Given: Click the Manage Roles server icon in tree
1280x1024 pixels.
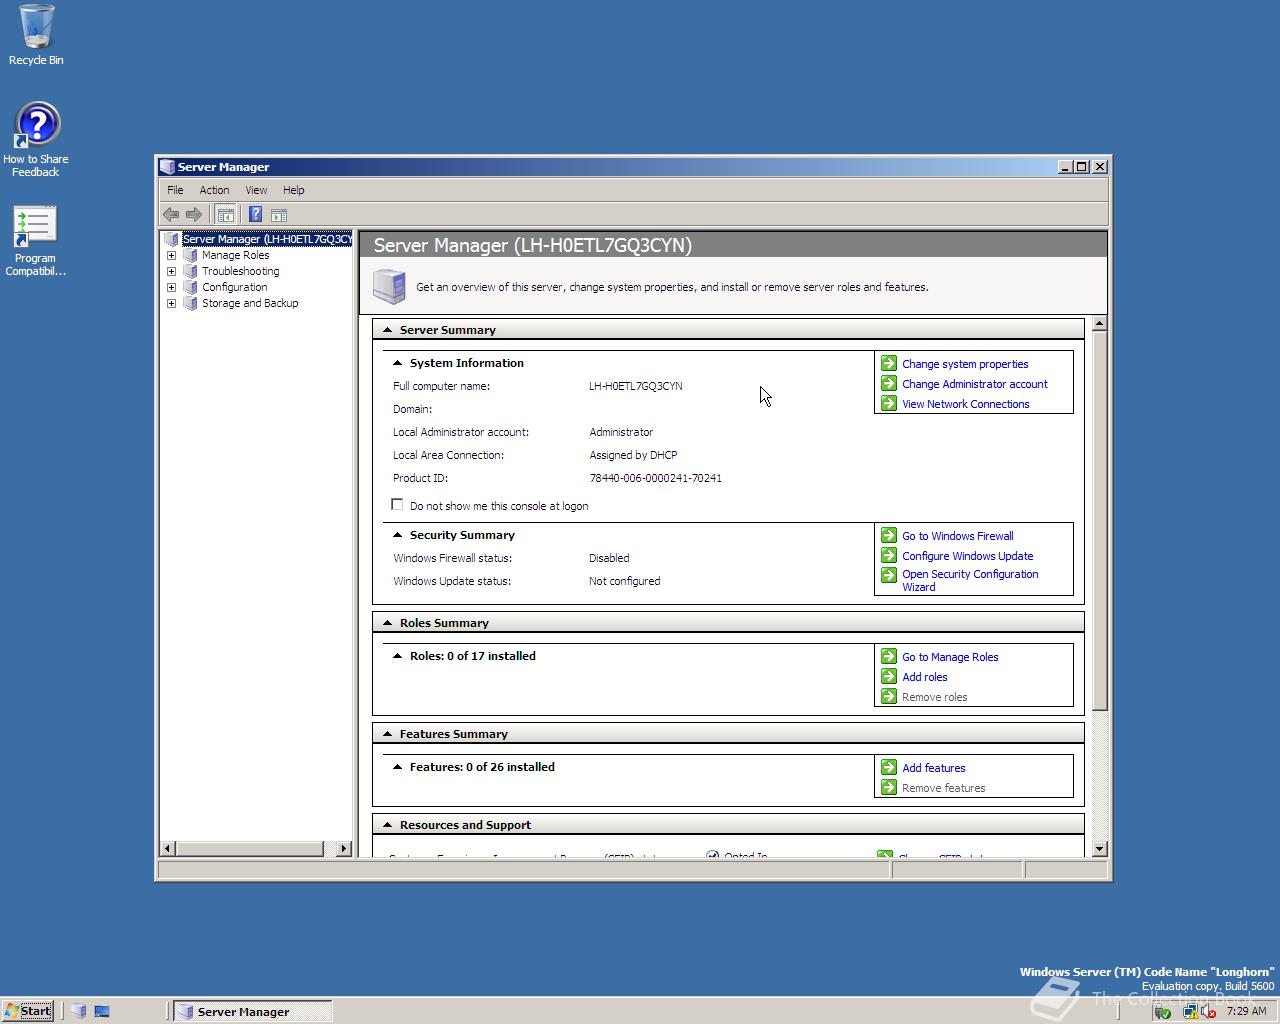Looking at the screenshot, I should coord(190,255).
